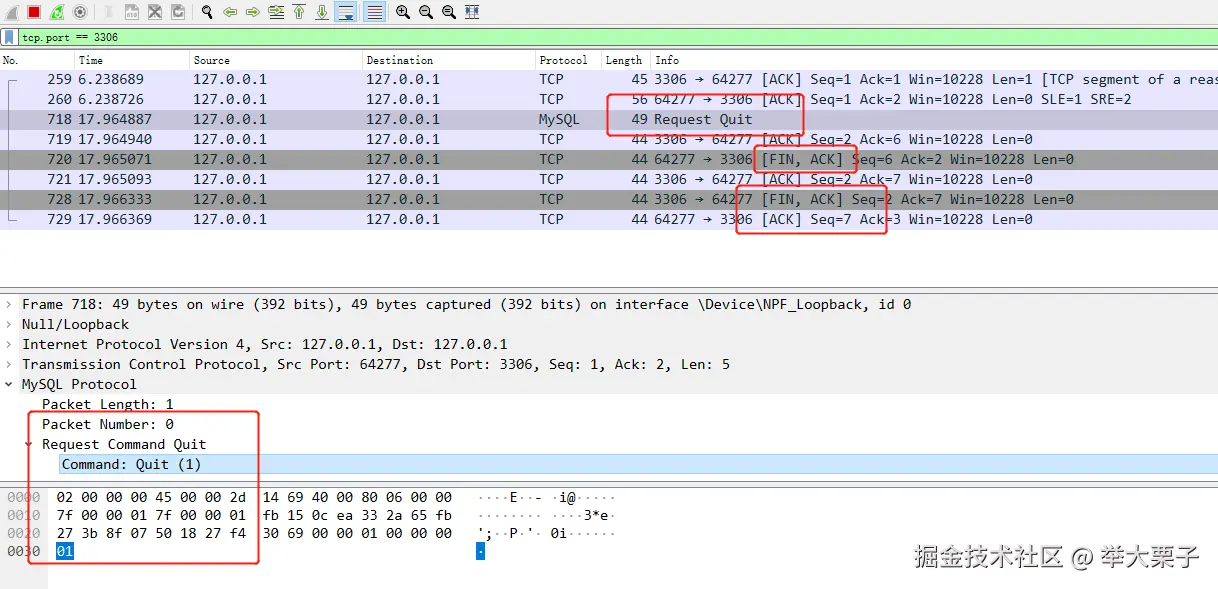Click the 'Packet Number: 0' field

click(108, 424)
